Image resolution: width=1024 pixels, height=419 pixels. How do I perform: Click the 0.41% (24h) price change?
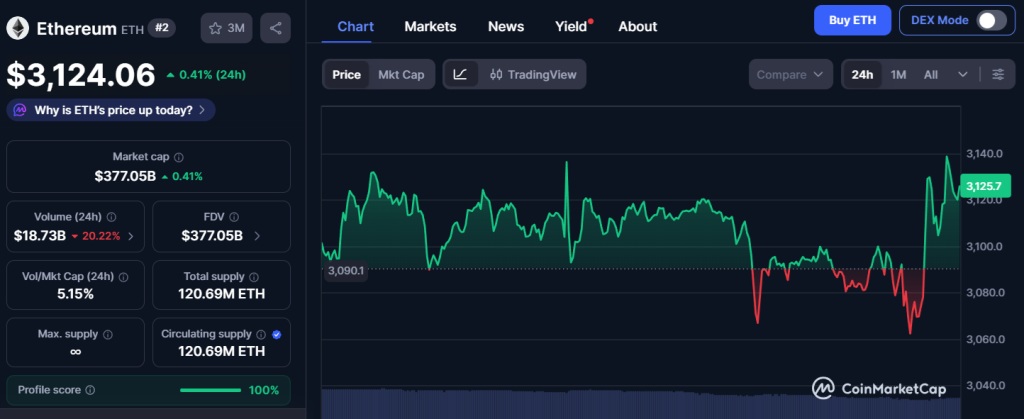[206, 74]
